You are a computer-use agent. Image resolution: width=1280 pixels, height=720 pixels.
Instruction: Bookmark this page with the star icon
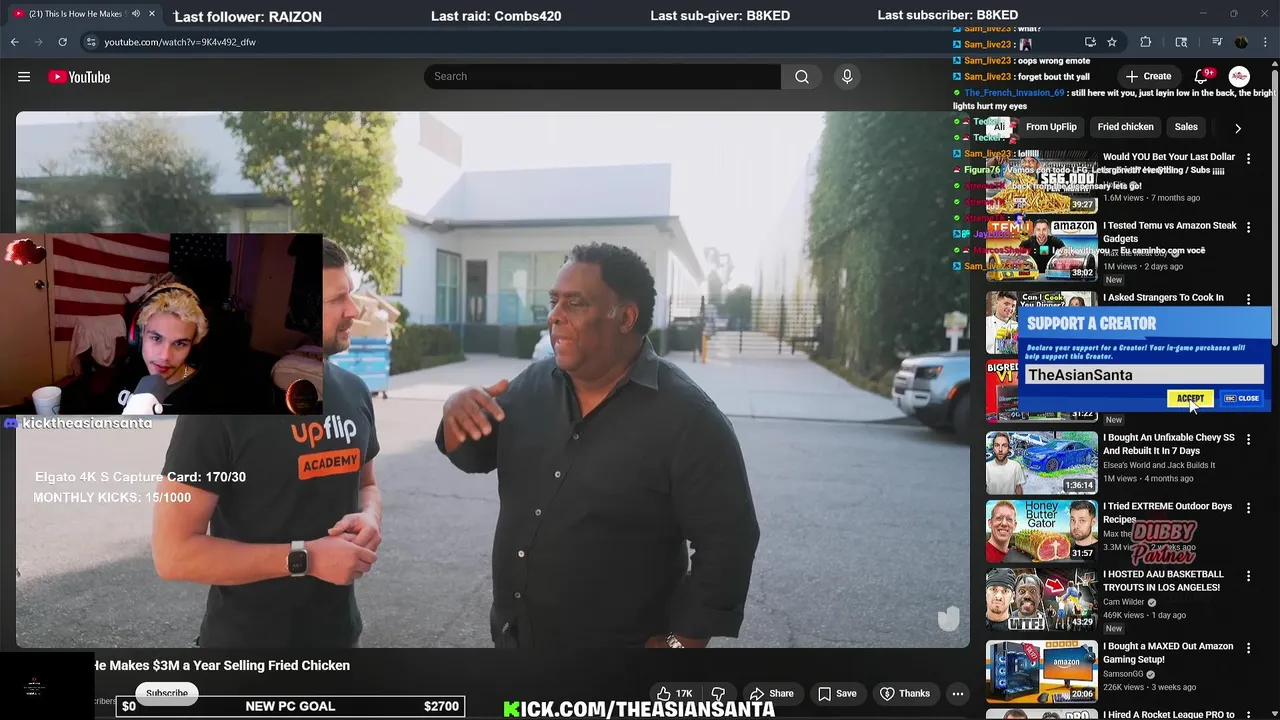pos(1112,42)
